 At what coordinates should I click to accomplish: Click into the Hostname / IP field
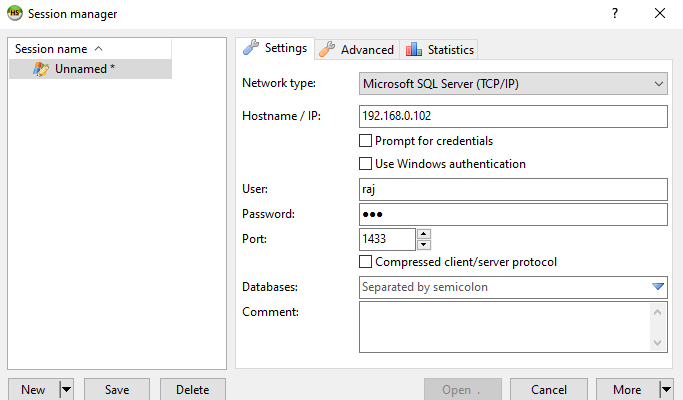tap(513, 116)
